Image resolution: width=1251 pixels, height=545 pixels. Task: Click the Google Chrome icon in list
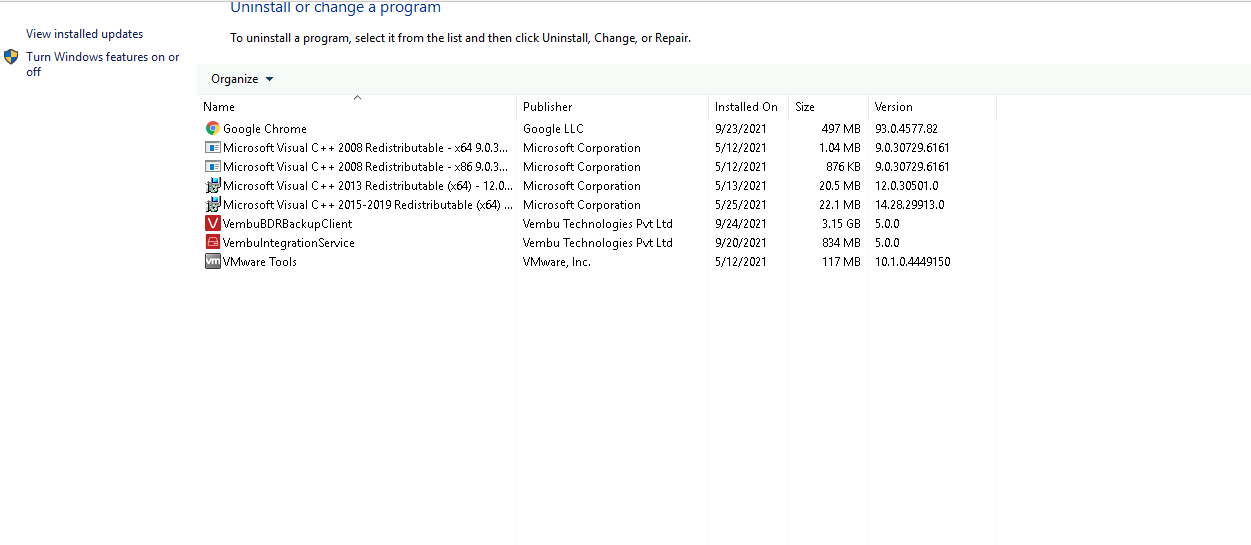(x=212, y=129)
